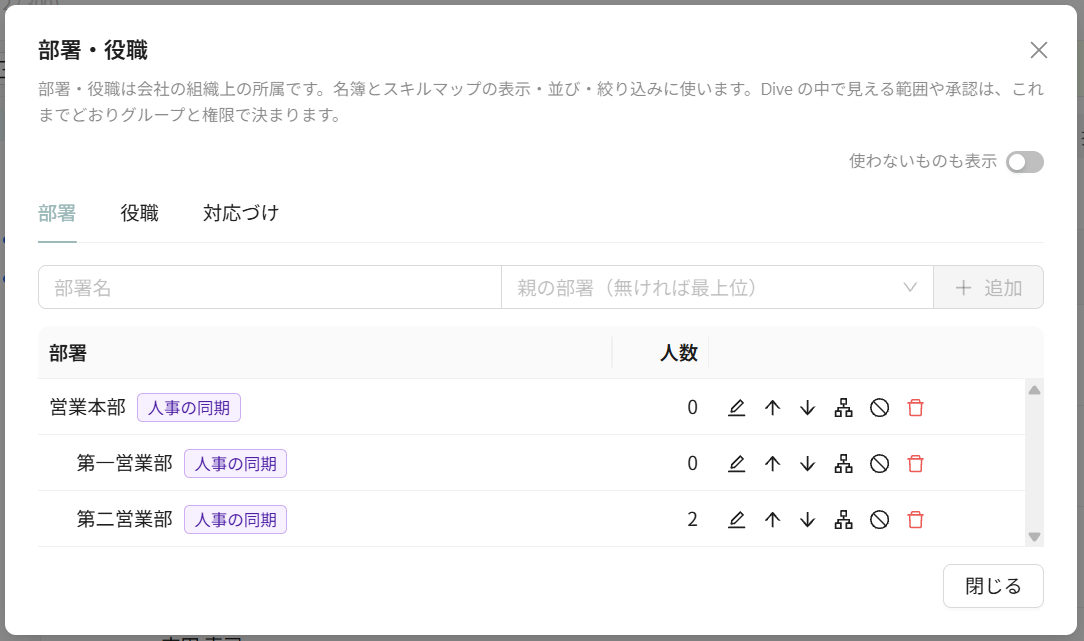Image resolution: width=1084 pixels, height=641 pixels.
Task: Change parent department of 第一営業部
Action: 843,464
